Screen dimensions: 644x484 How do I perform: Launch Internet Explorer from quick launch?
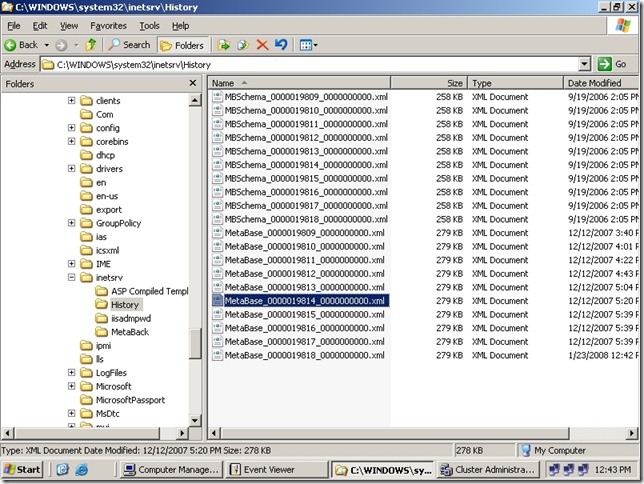pos(82,469)
